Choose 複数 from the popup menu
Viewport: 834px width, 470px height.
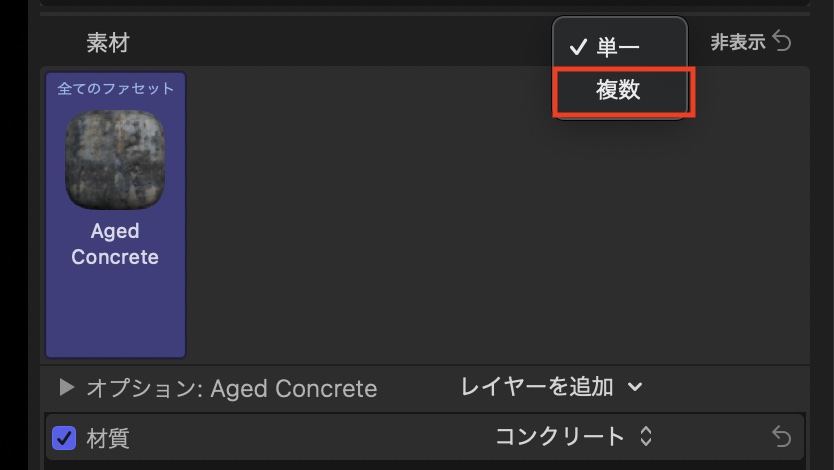[619, 90]
